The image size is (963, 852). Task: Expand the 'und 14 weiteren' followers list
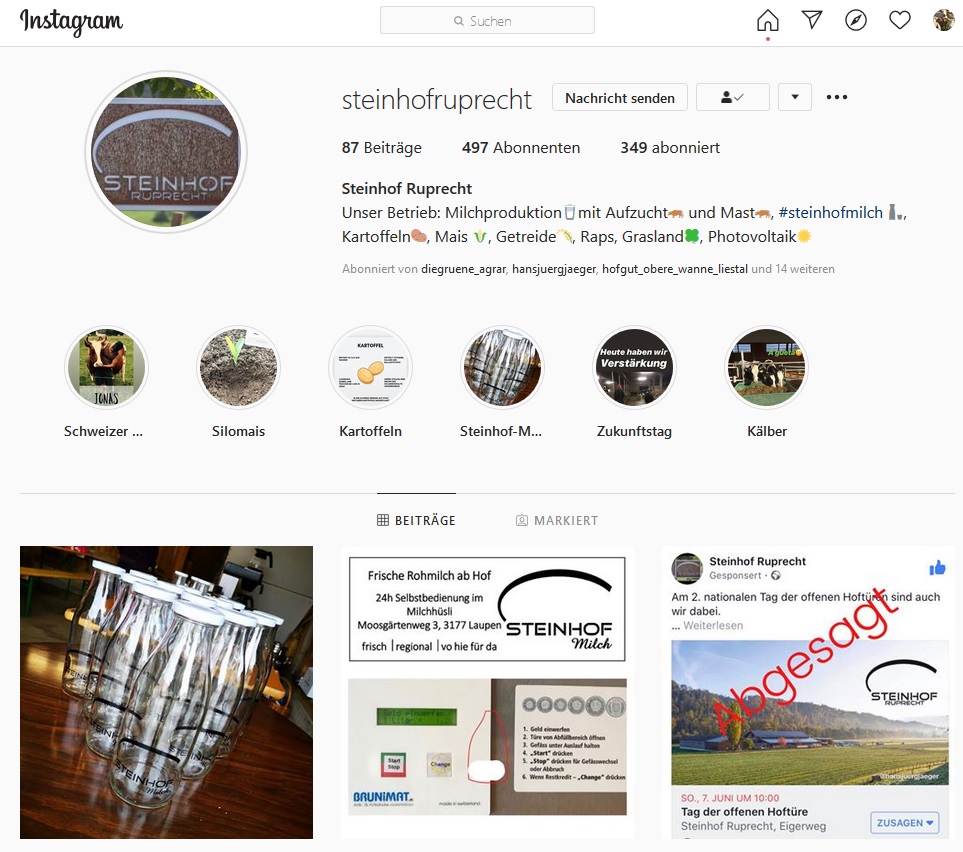[x=793, y=269]
